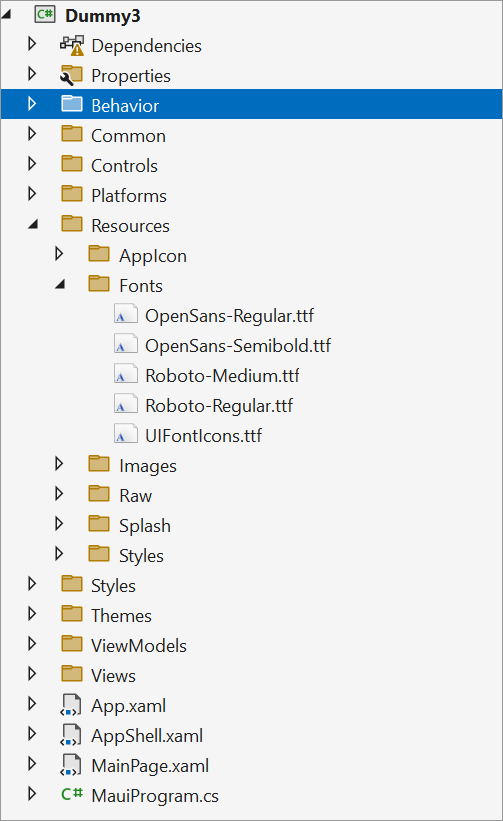Click the XAML file icon of App.xaml
Viewport: 503px width, 821px height.
coord(71,705)
